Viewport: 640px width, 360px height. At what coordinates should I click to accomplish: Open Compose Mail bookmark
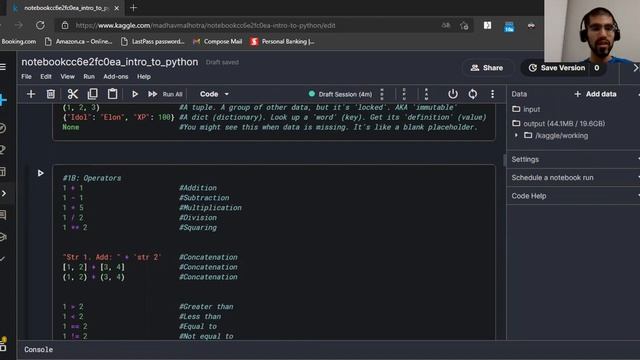[218, 42]
